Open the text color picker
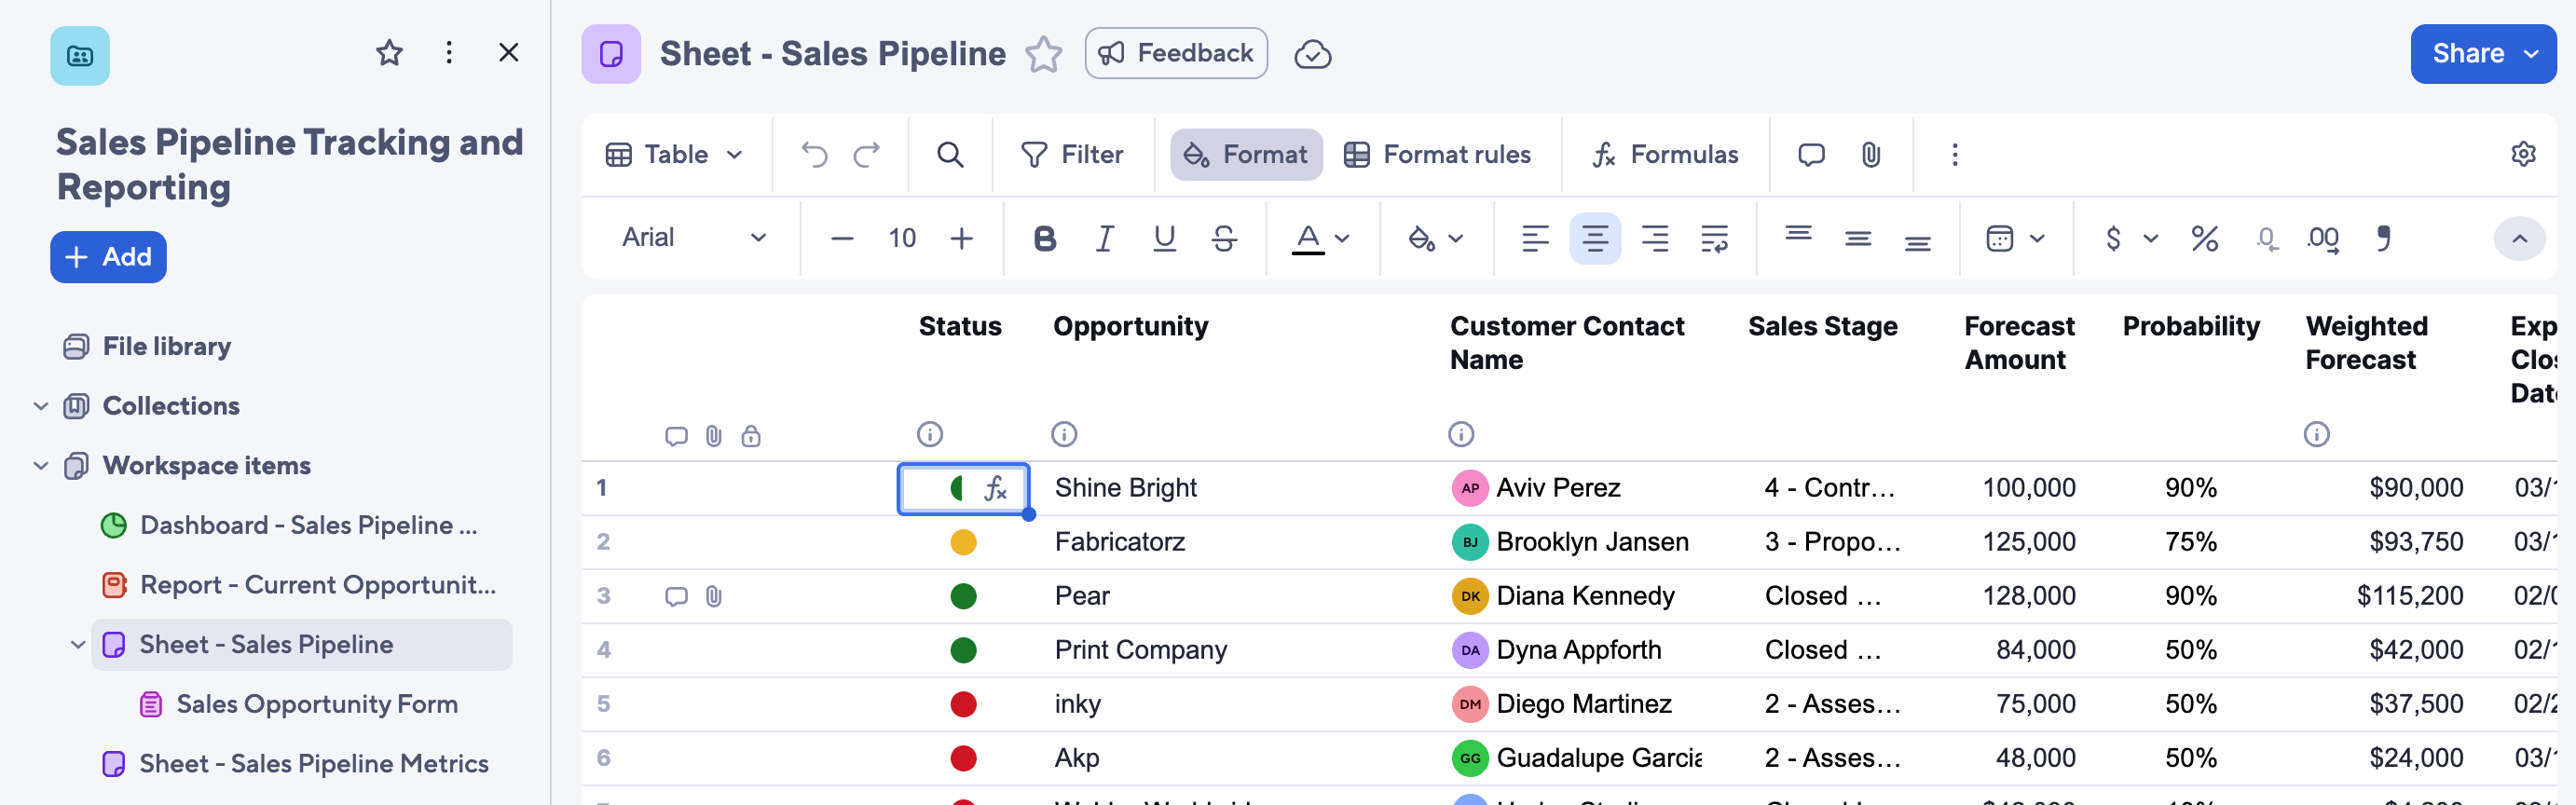 click(1321, 238)
